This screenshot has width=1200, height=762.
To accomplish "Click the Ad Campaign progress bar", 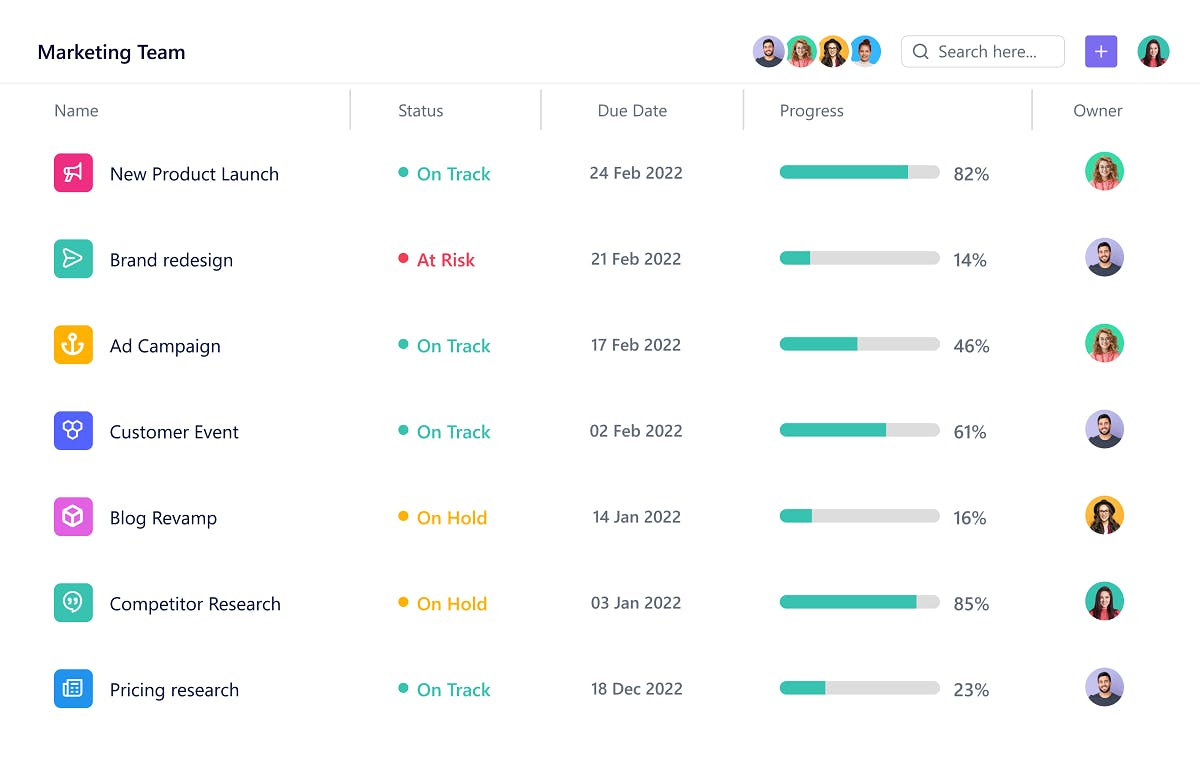I will [858, 343].
